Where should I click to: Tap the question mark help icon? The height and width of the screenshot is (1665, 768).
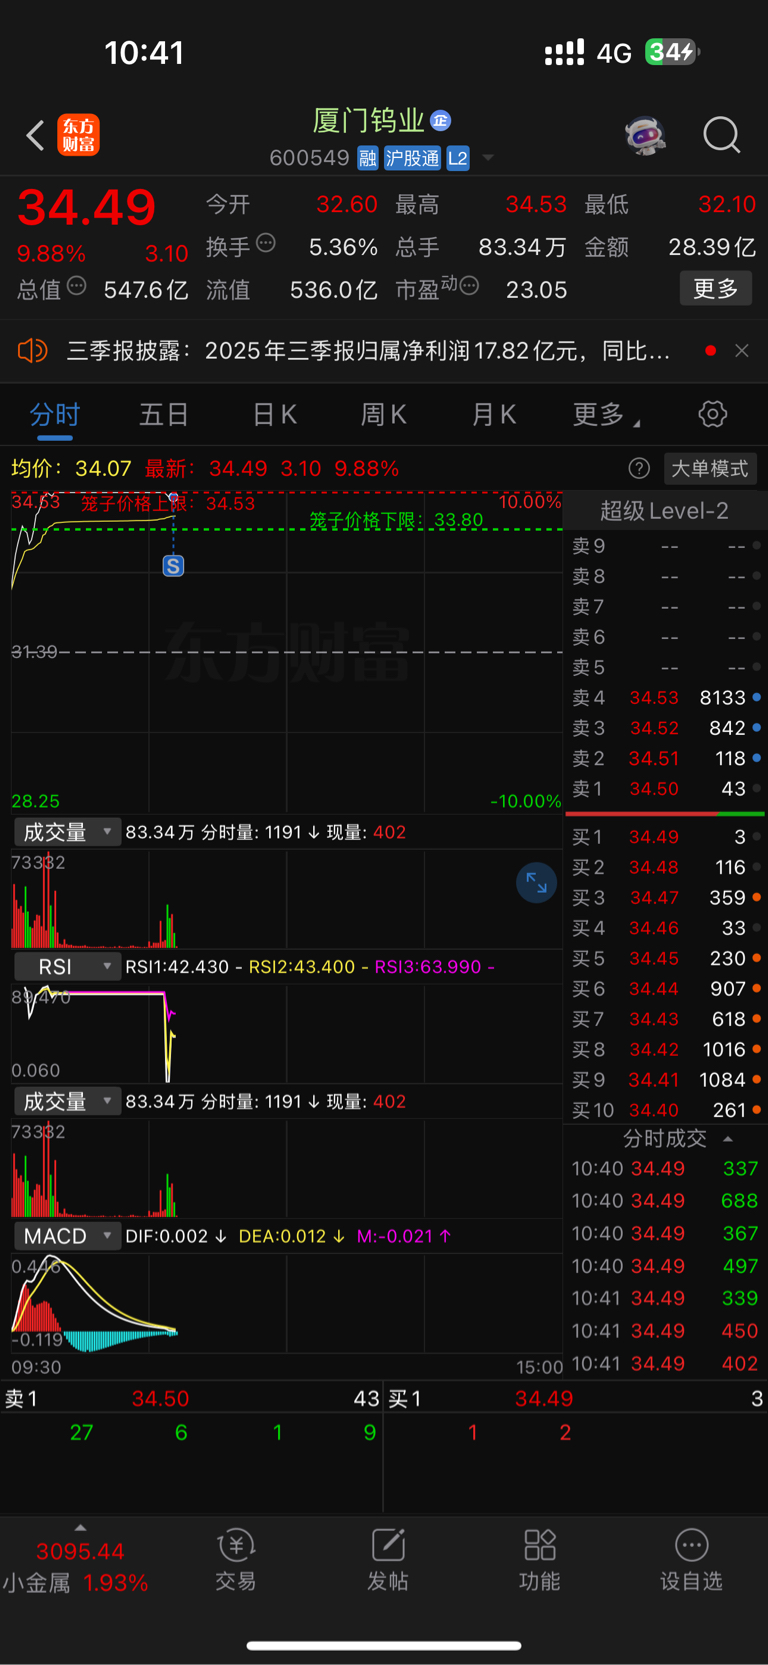click(639, 468)
